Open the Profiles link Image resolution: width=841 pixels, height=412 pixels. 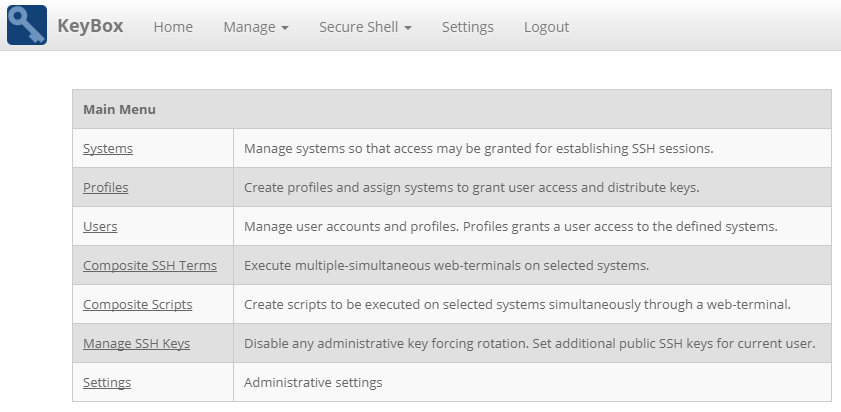tap(106, 187)
